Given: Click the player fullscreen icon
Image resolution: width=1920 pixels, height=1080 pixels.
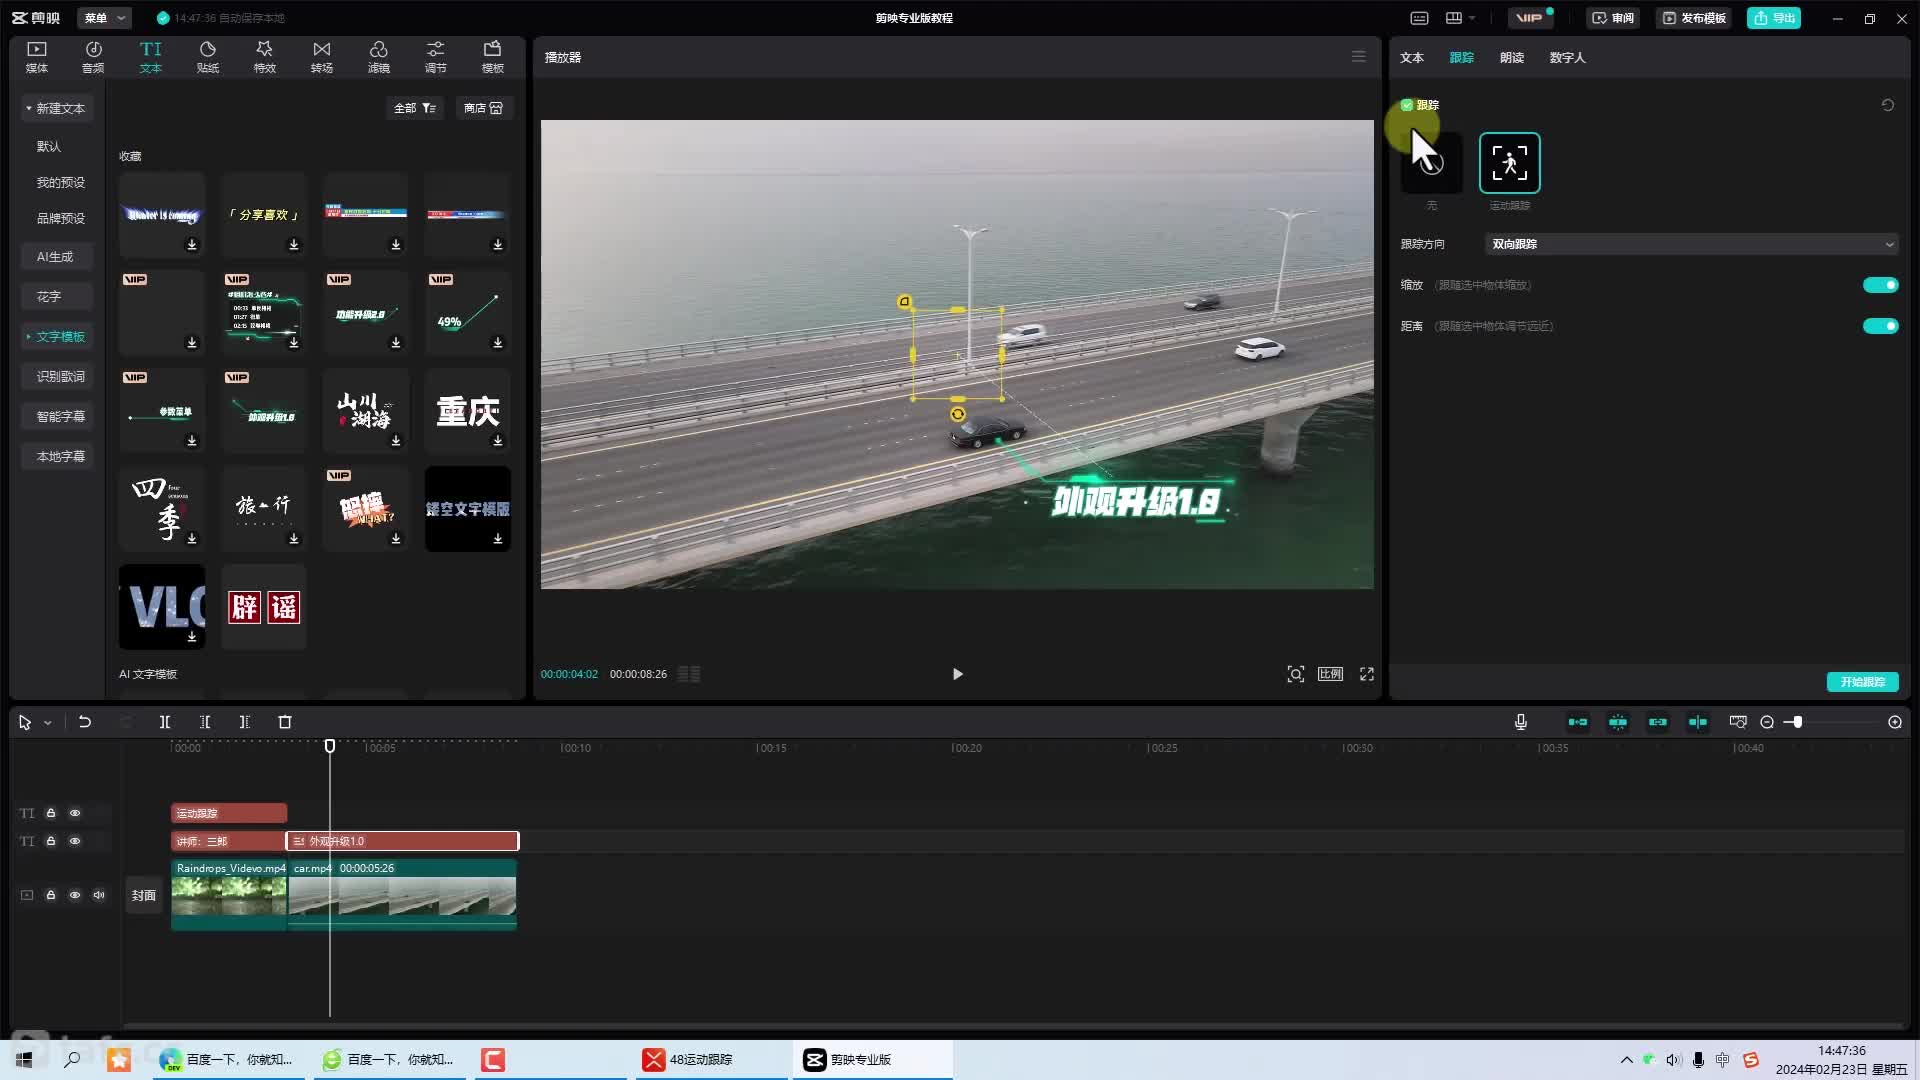Looking at the screenshot, I should point(1367,674).
